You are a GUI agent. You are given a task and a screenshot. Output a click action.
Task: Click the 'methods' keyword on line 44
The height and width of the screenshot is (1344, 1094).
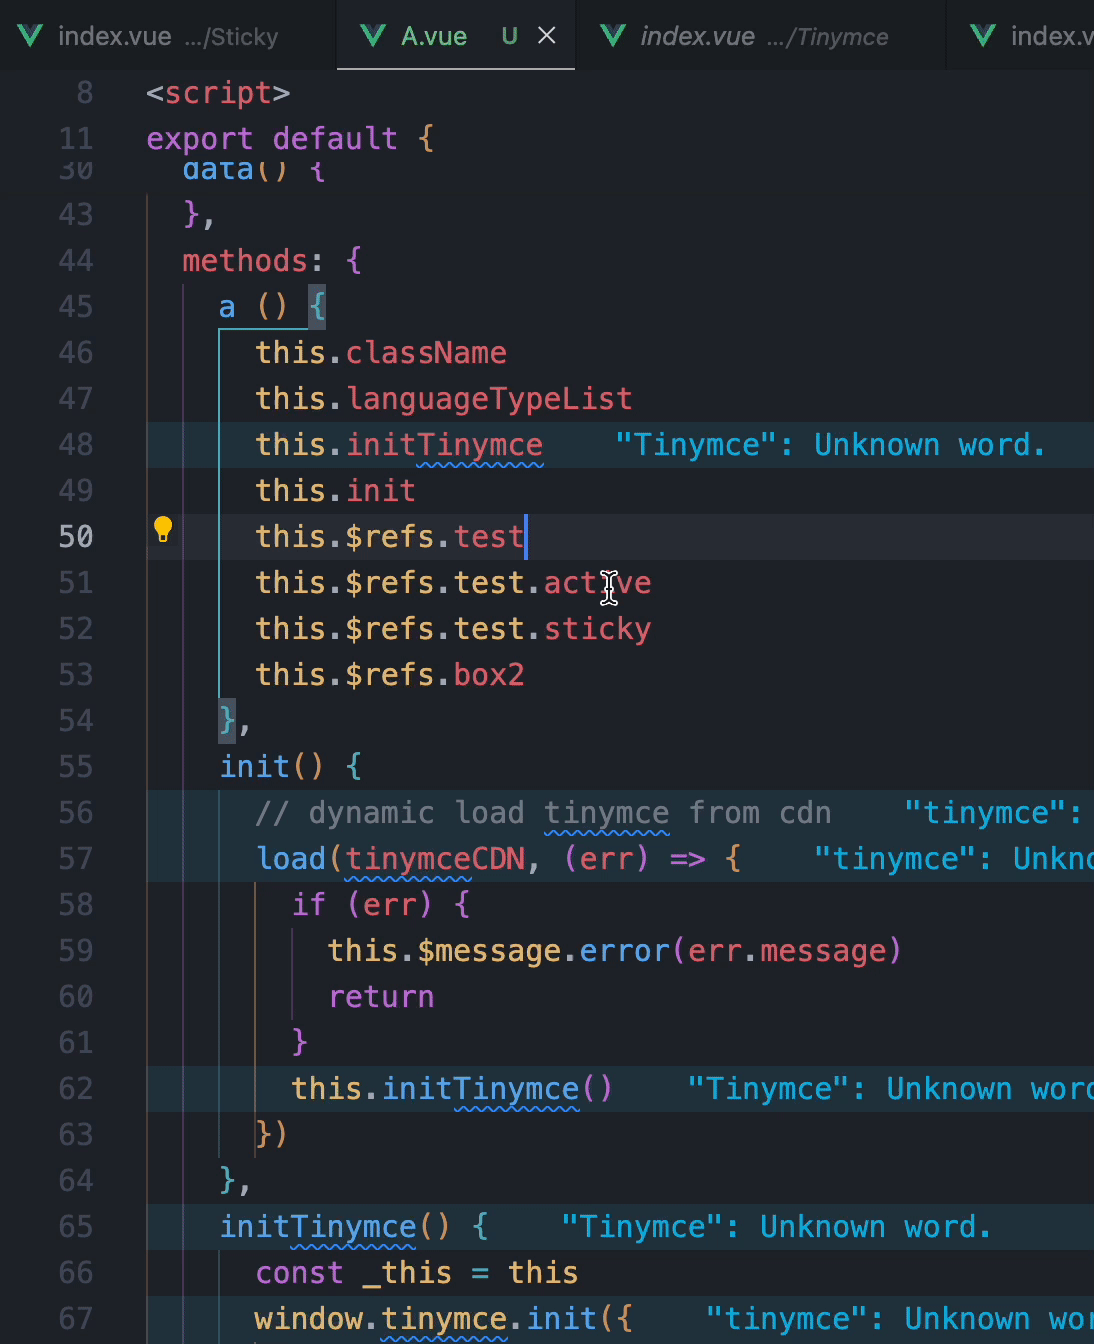[245, 261]
